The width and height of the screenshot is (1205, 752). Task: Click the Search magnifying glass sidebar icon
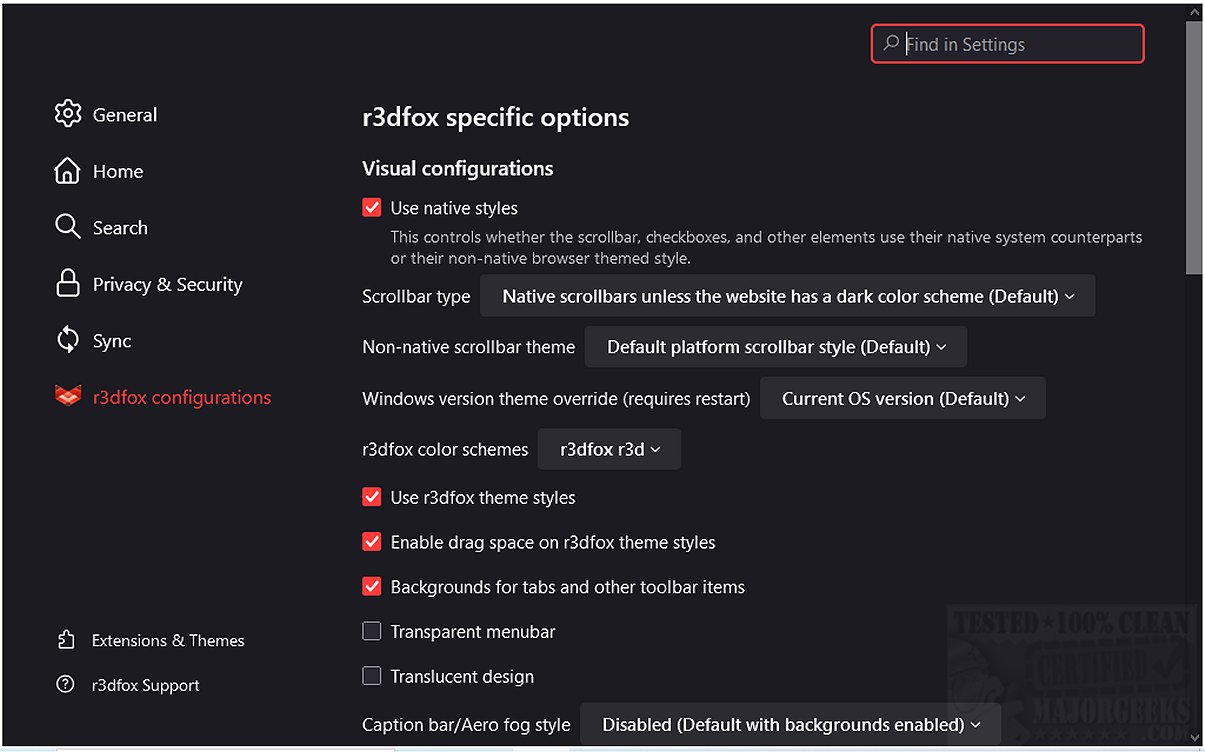tap(68, 227)
